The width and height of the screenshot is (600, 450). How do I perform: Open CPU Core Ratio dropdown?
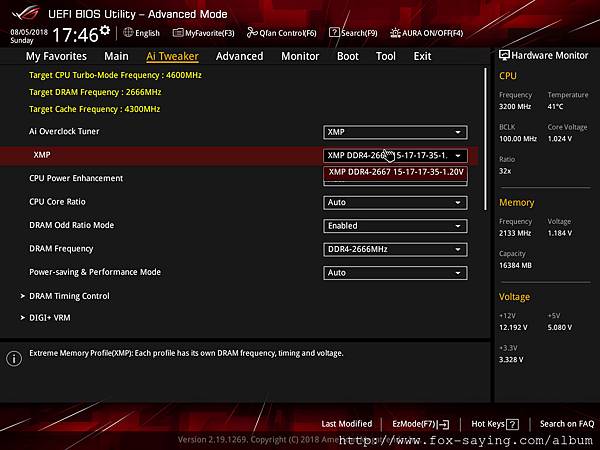point(395,202)
